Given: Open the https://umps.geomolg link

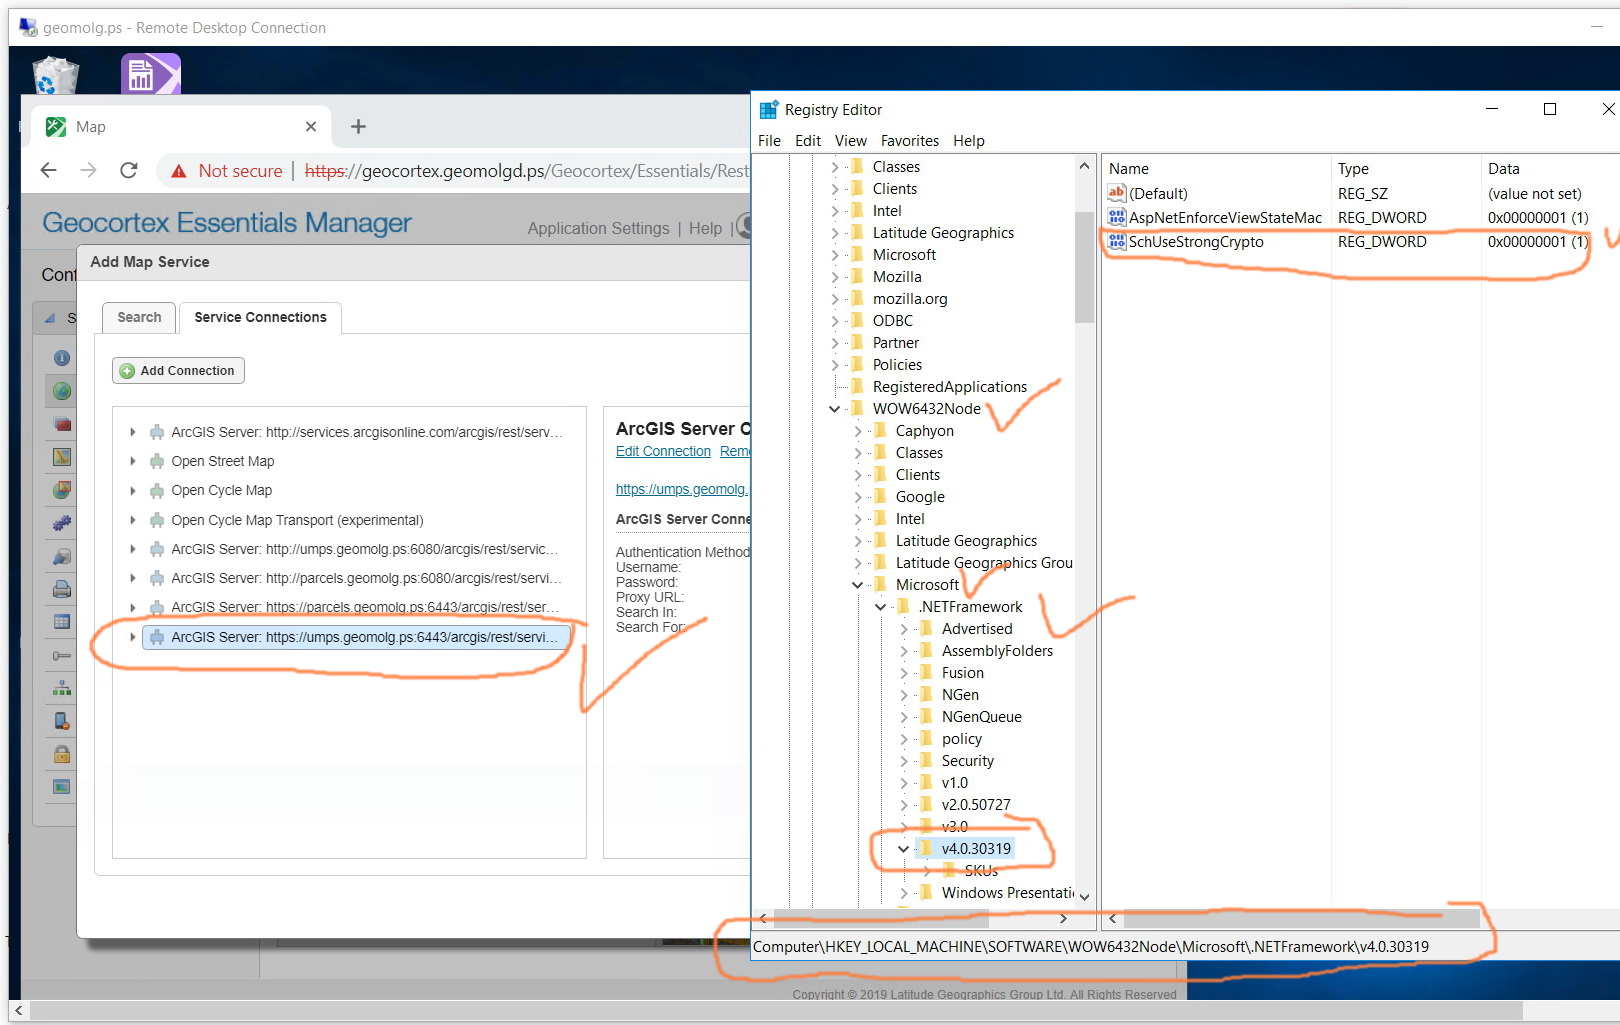Looking at the screenshot, I should pos(681,489).
